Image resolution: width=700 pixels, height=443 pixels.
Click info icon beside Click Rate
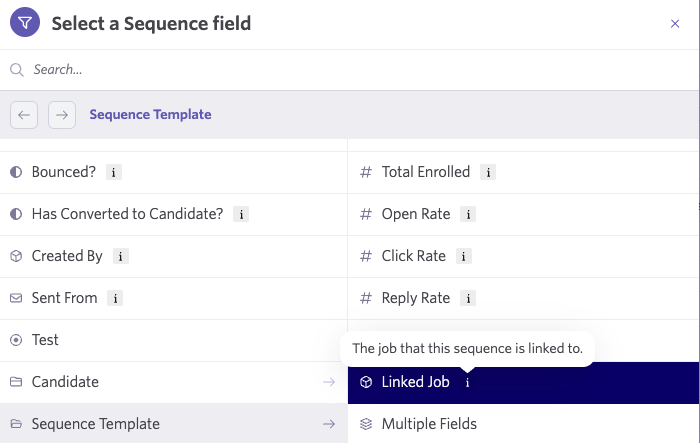pyautogui.click(x=464, y=256)
